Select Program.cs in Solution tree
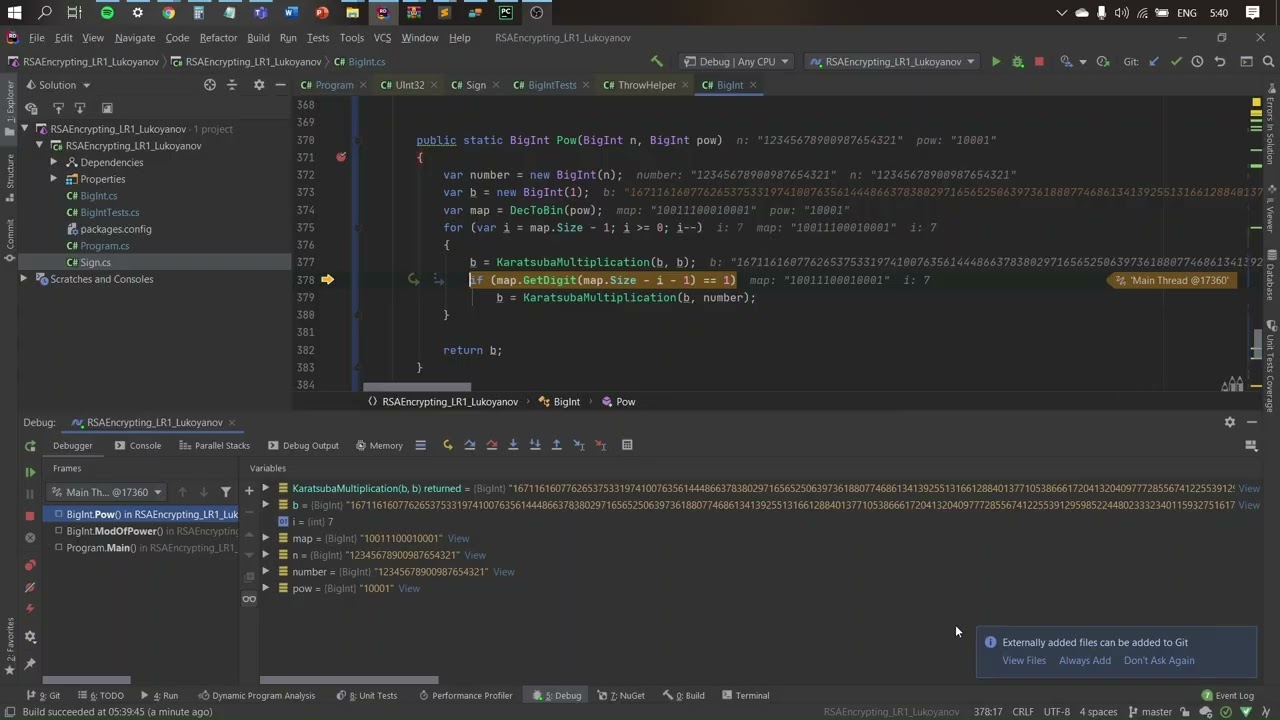The image size is (1280, 720). (104, 245)
